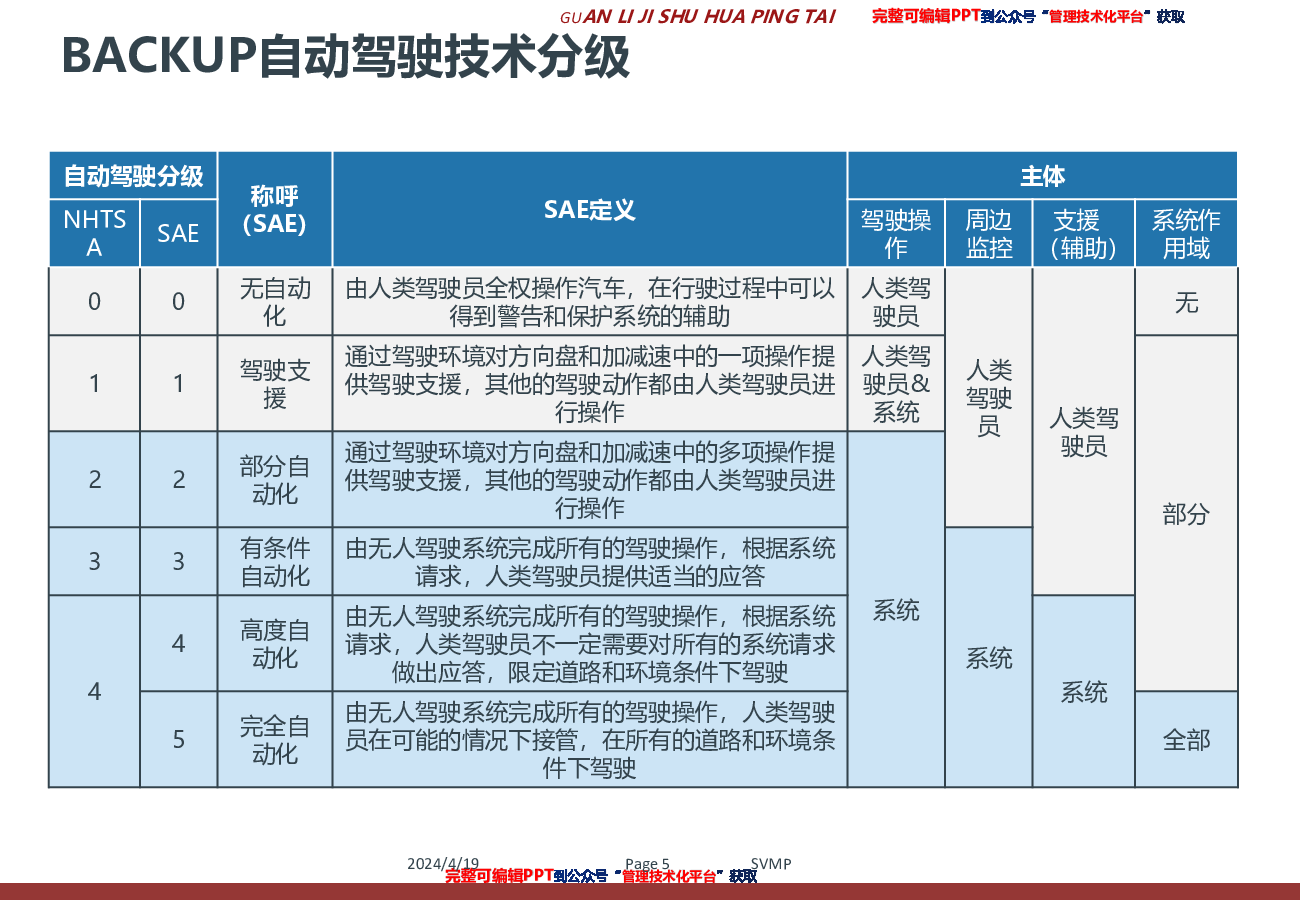Click SAE level 1 cell
Image resolution: width=1300 pixels, height=900 pixels.
click(x=178, y=383)
